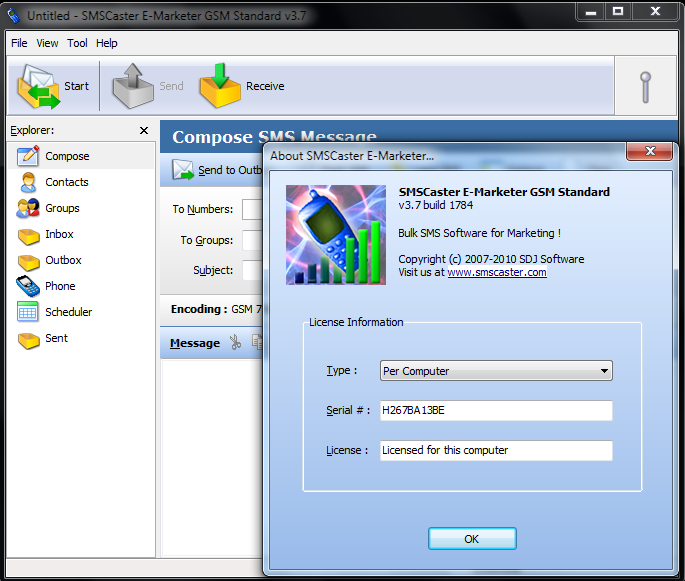Click the Serial # input field
The height and width of the screenshot is (581, 685).
[496, 410]
